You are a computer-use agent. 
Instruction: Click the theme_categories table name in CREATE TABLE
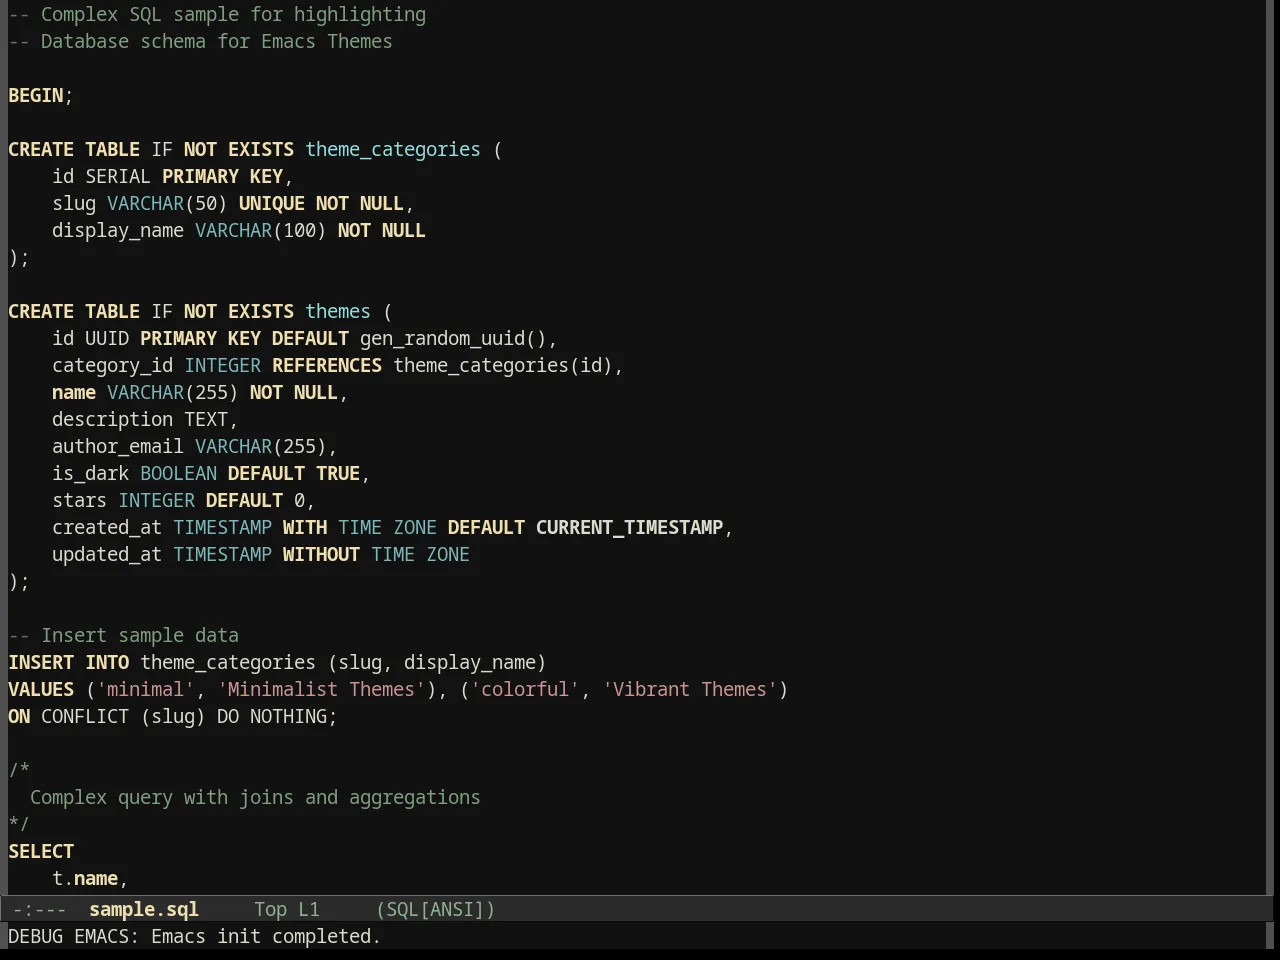[393, 149]
